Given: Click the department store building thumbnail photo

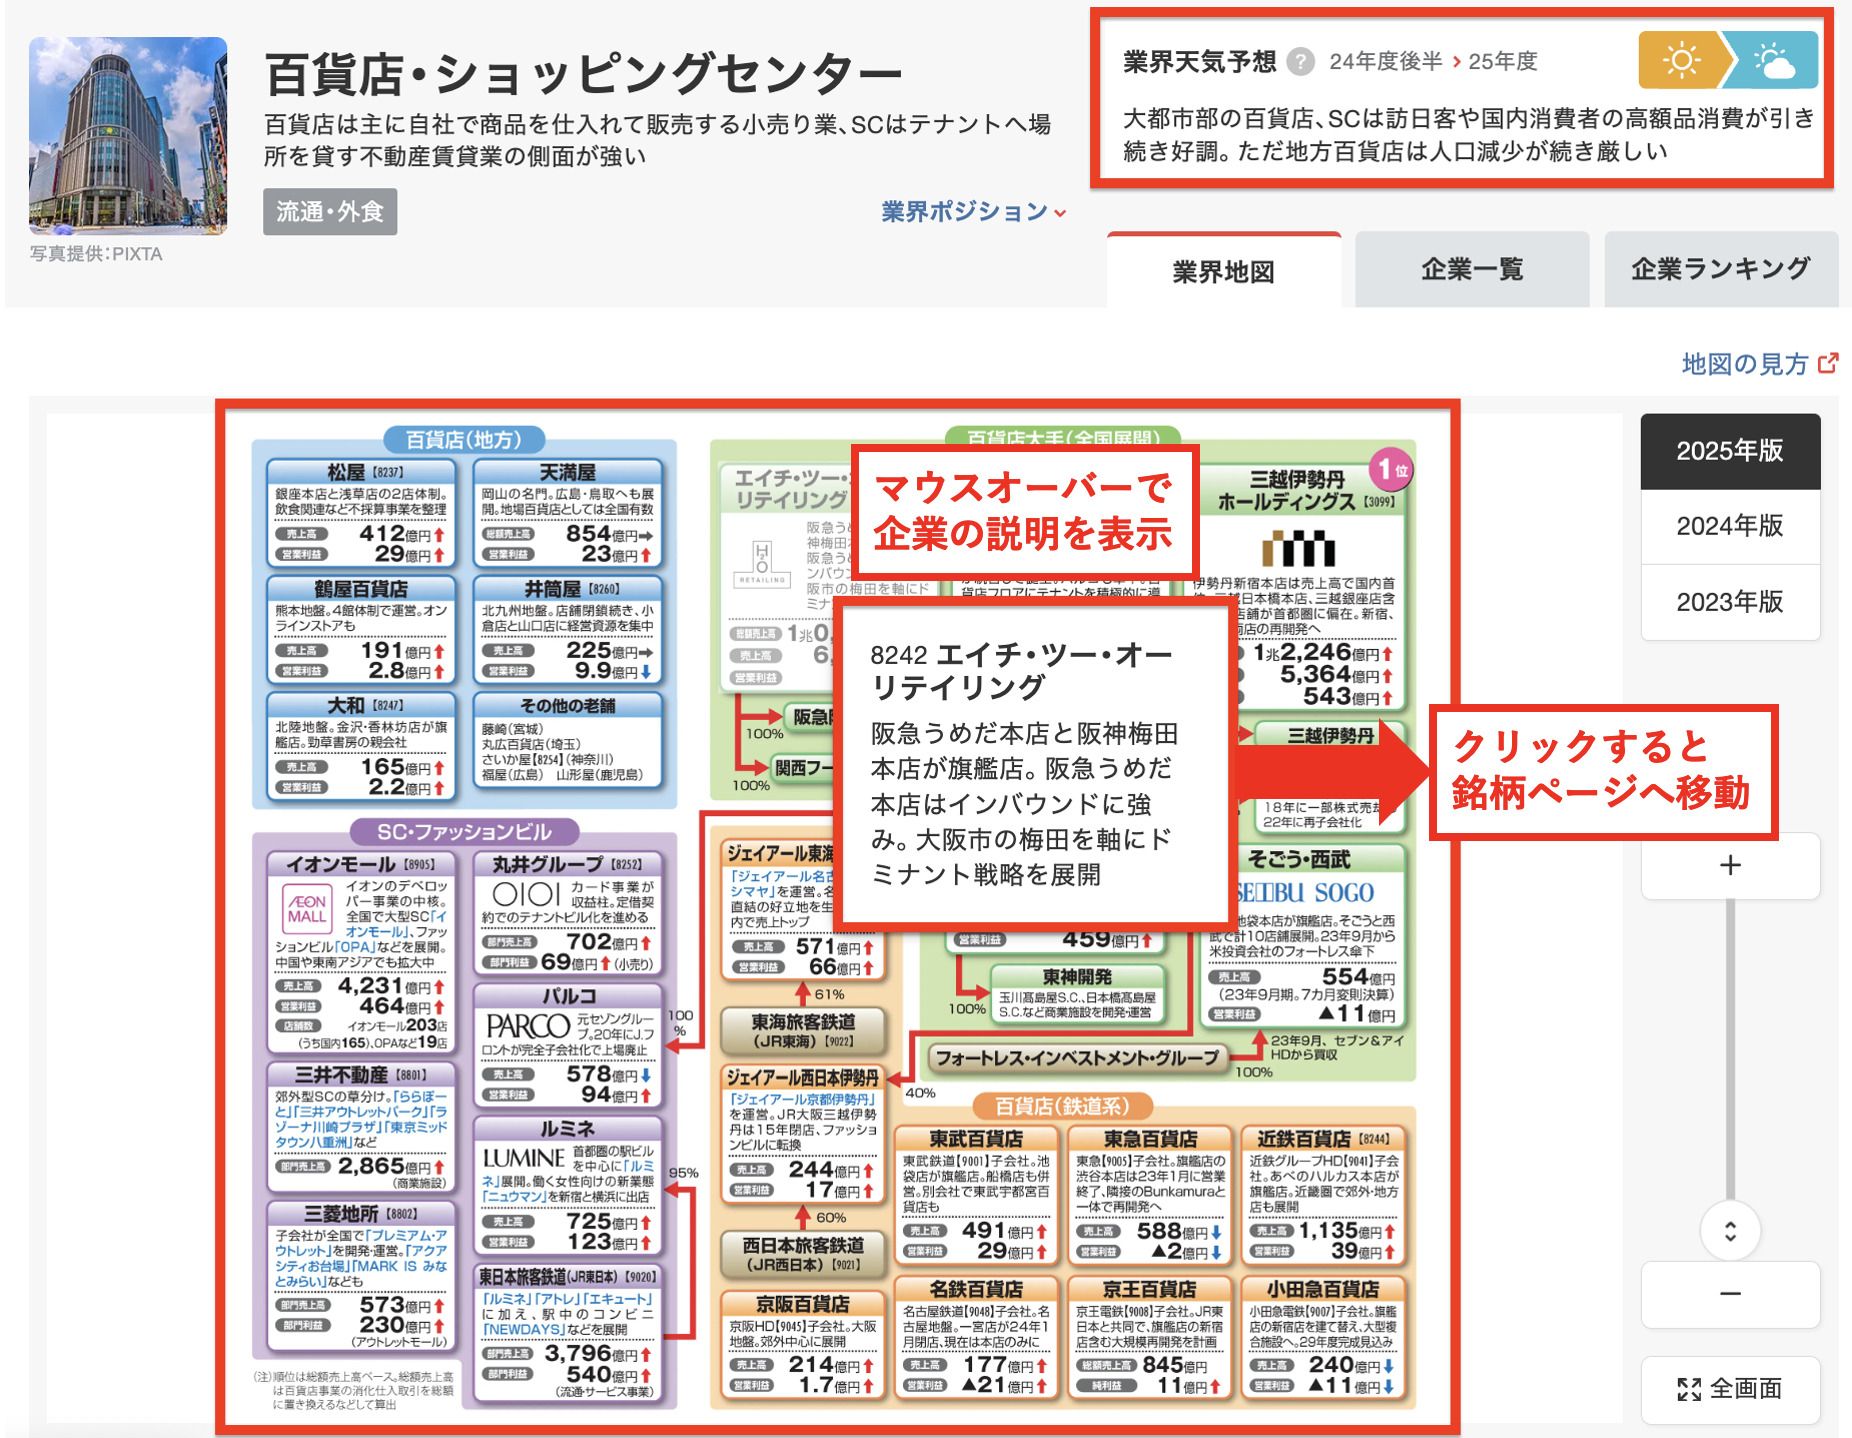Looking at the screenshot, I should click(x=128, y=136).
